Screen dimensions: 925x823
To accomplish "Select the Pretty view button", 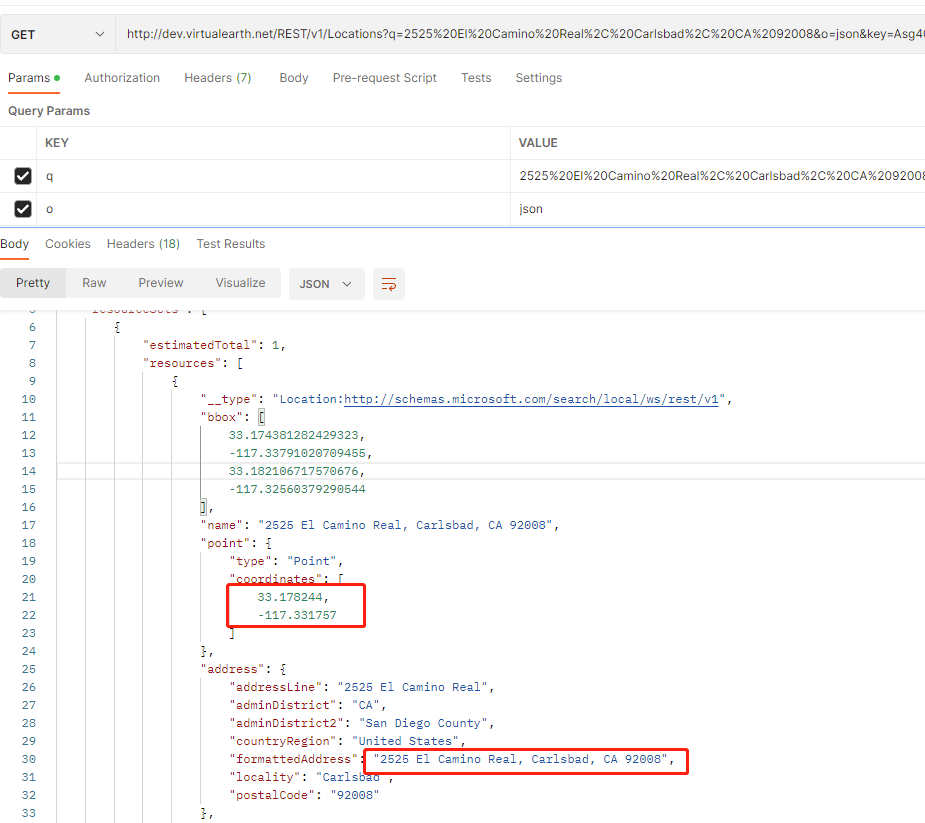I will tap(33, 283).
